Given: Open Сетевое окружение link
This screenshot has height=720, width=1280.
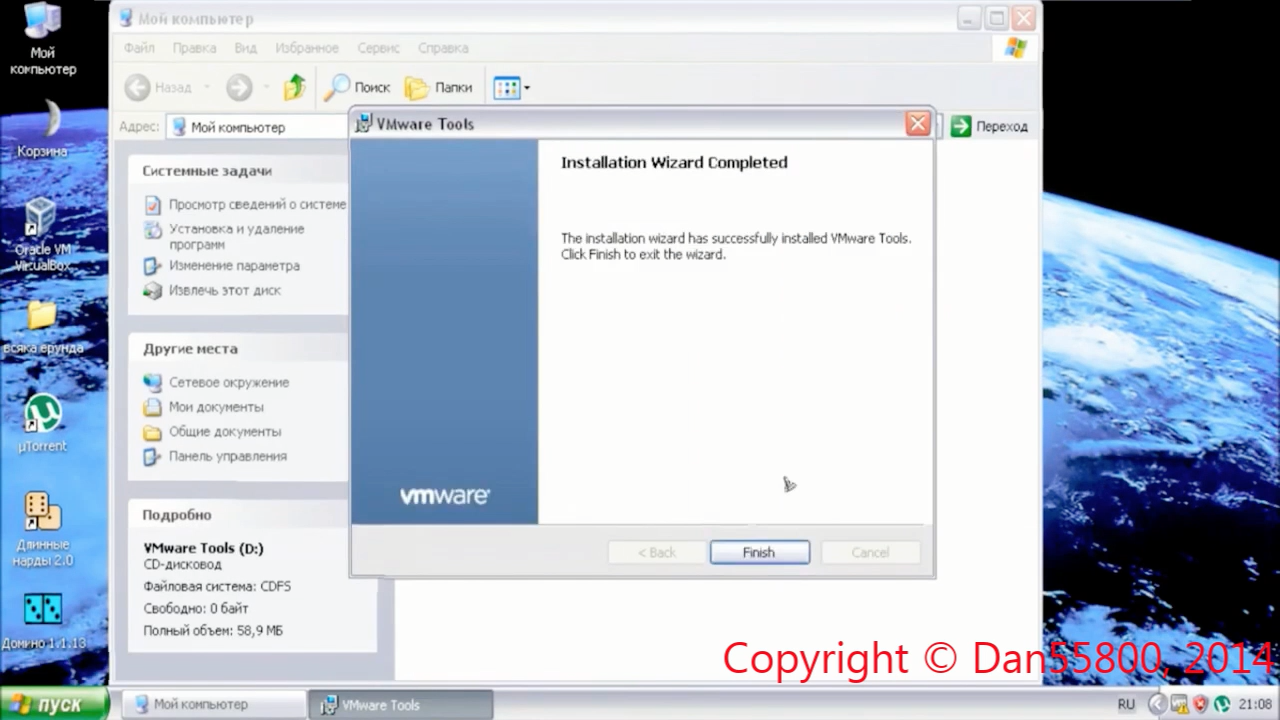Looking at the screenshot, I should pos(229,382).
